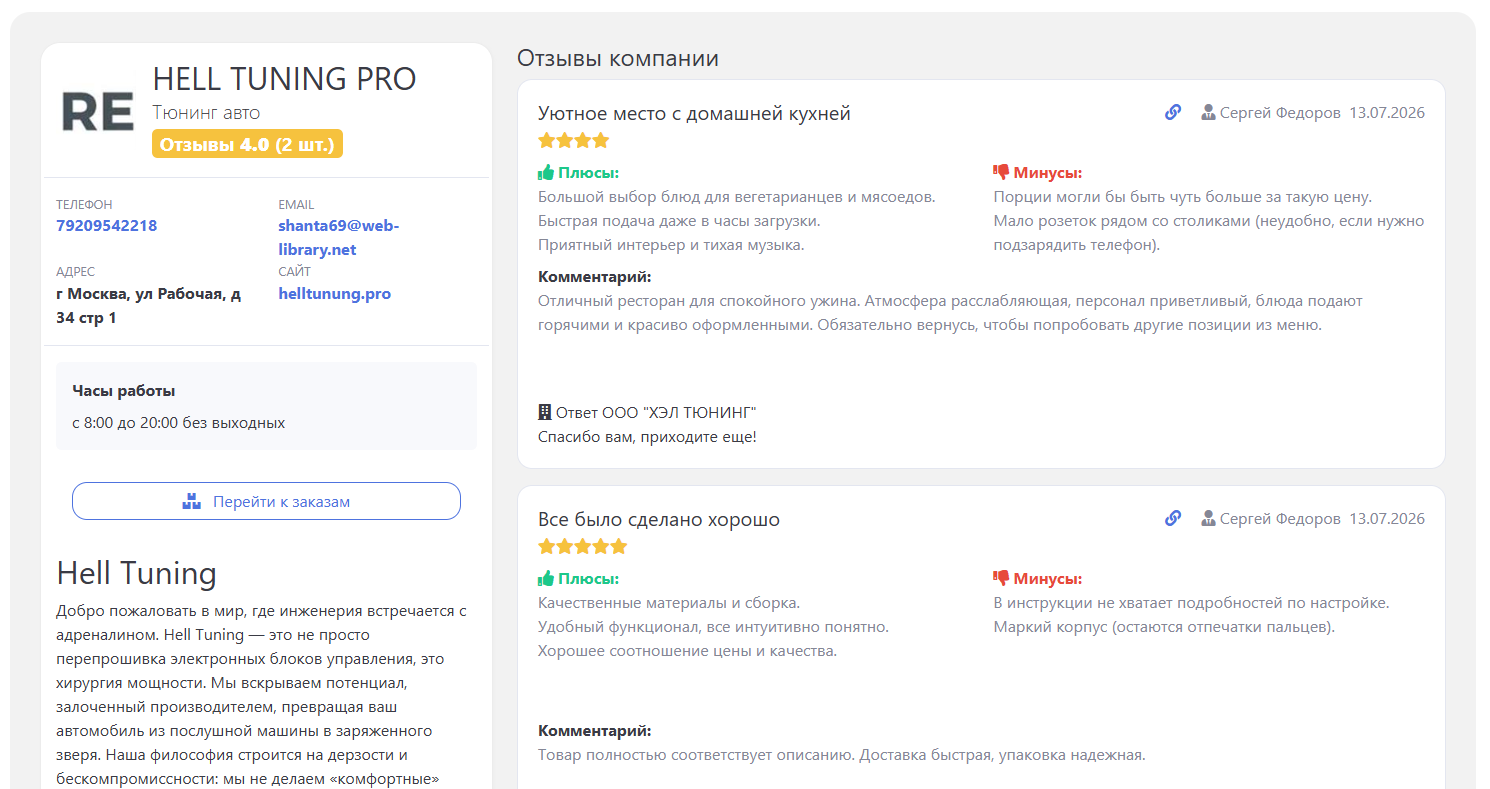Click thumbs-down Минусы icon in second review
This screenshot has width=1490, height=789.
(x=1001, y=578)
